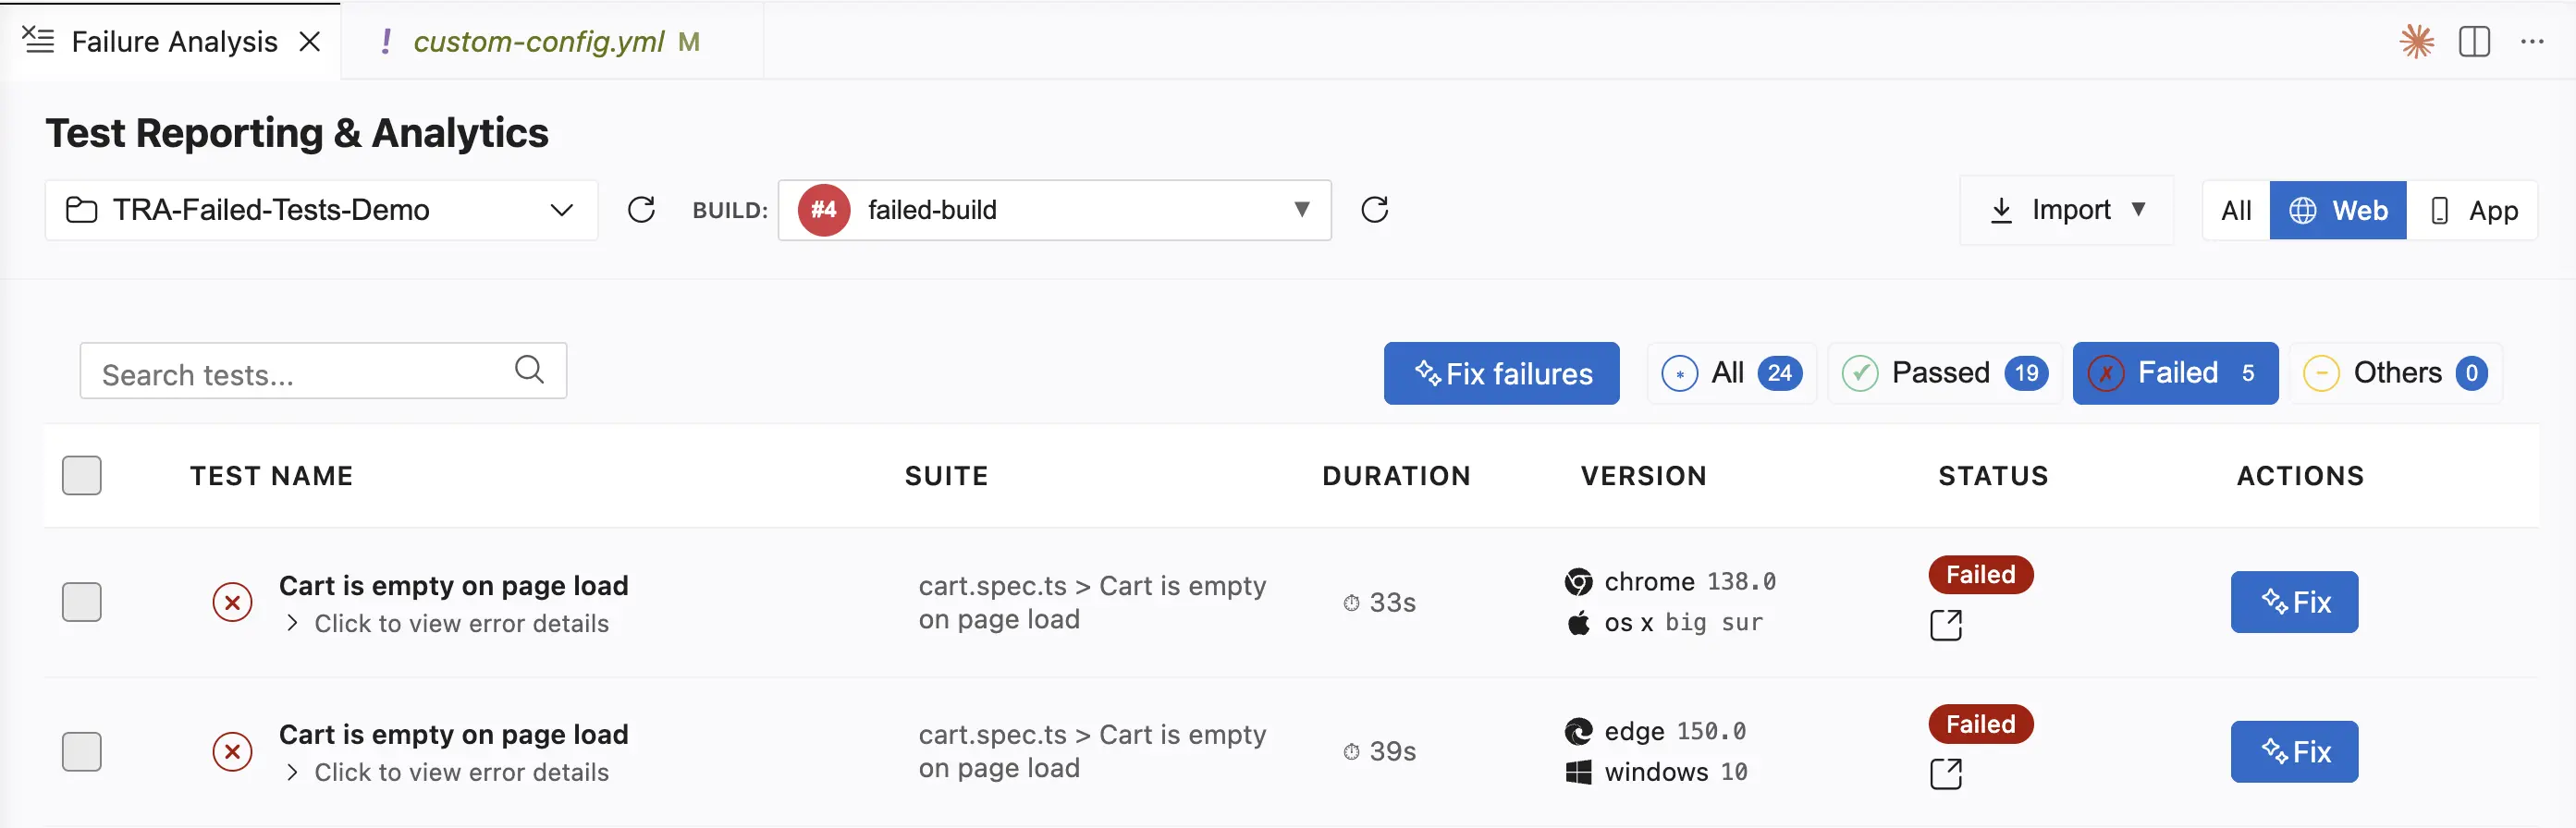Viewport: 2576px width, 828px height.
Task: Click the clock icon beside 33s
Action: point(1351,603)
